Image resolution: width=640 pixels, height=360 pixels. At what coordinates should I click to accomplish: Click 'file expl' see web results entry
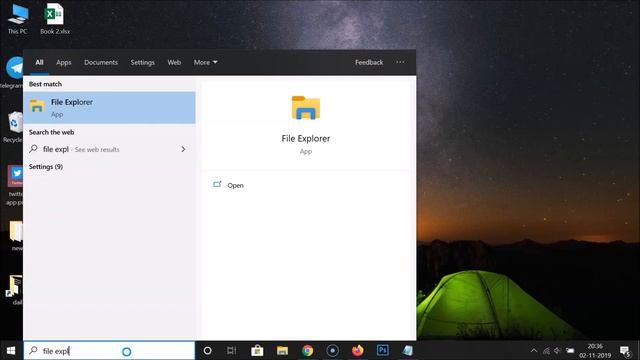pyautogui.click(x=109, y=149)
